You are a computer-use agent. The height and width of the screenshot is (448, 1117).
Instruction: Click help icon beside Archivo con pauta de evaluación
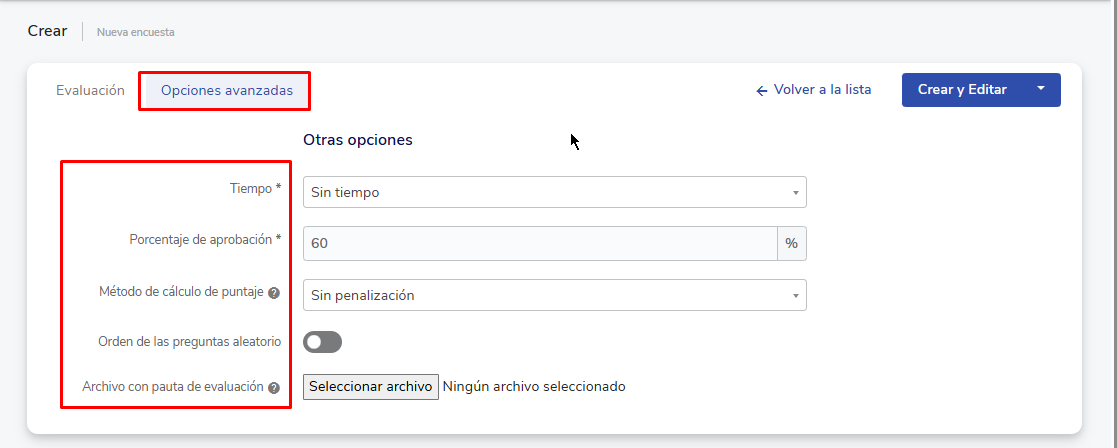[274, 387]
